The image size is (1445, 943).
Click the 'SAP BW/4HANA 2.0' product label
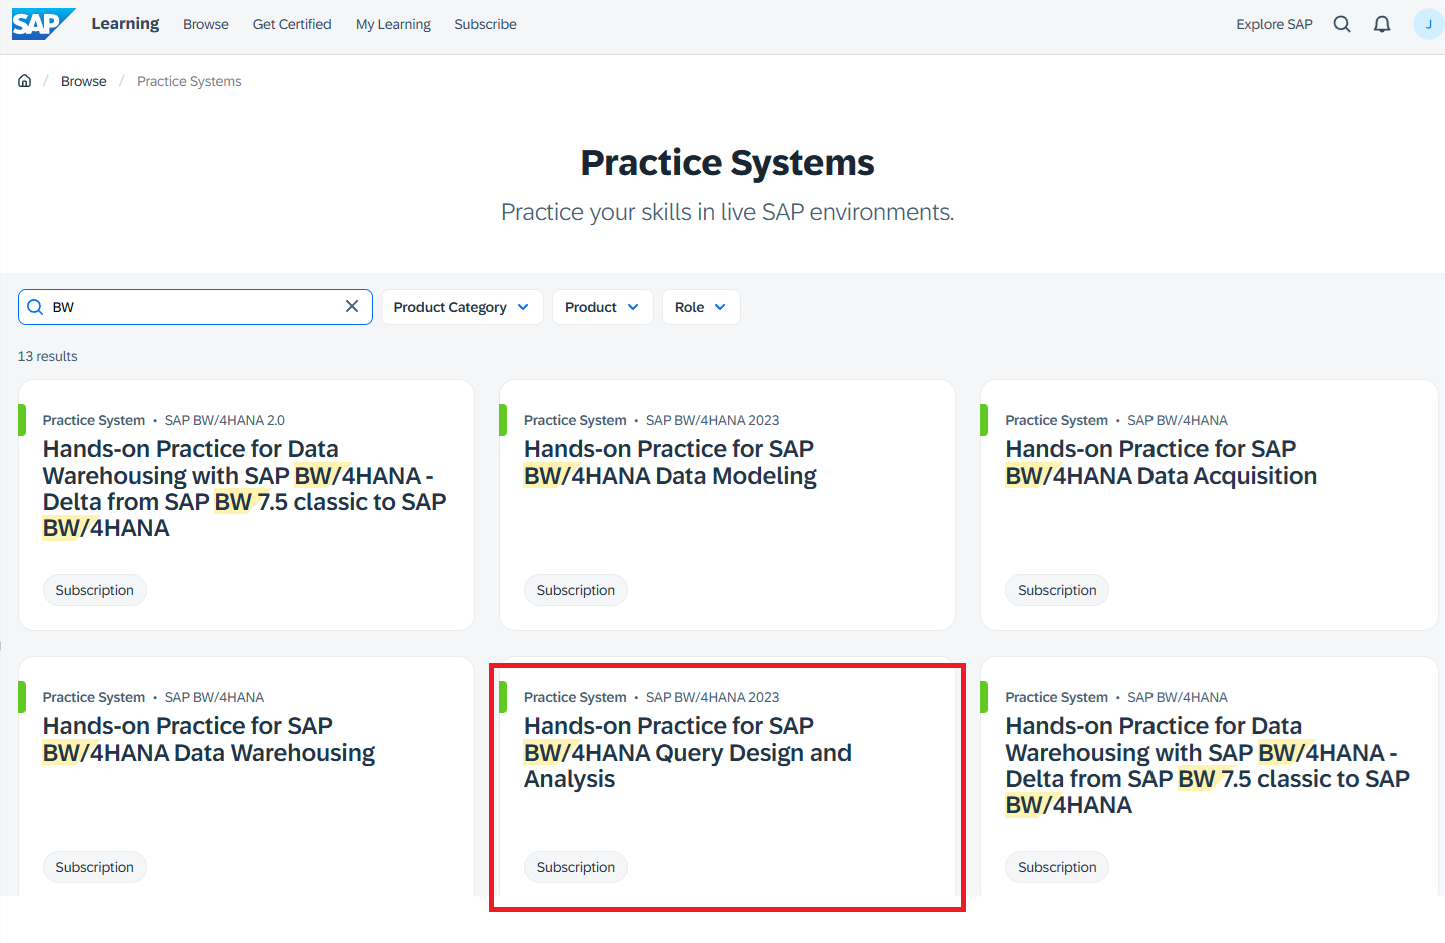(225, 420)
